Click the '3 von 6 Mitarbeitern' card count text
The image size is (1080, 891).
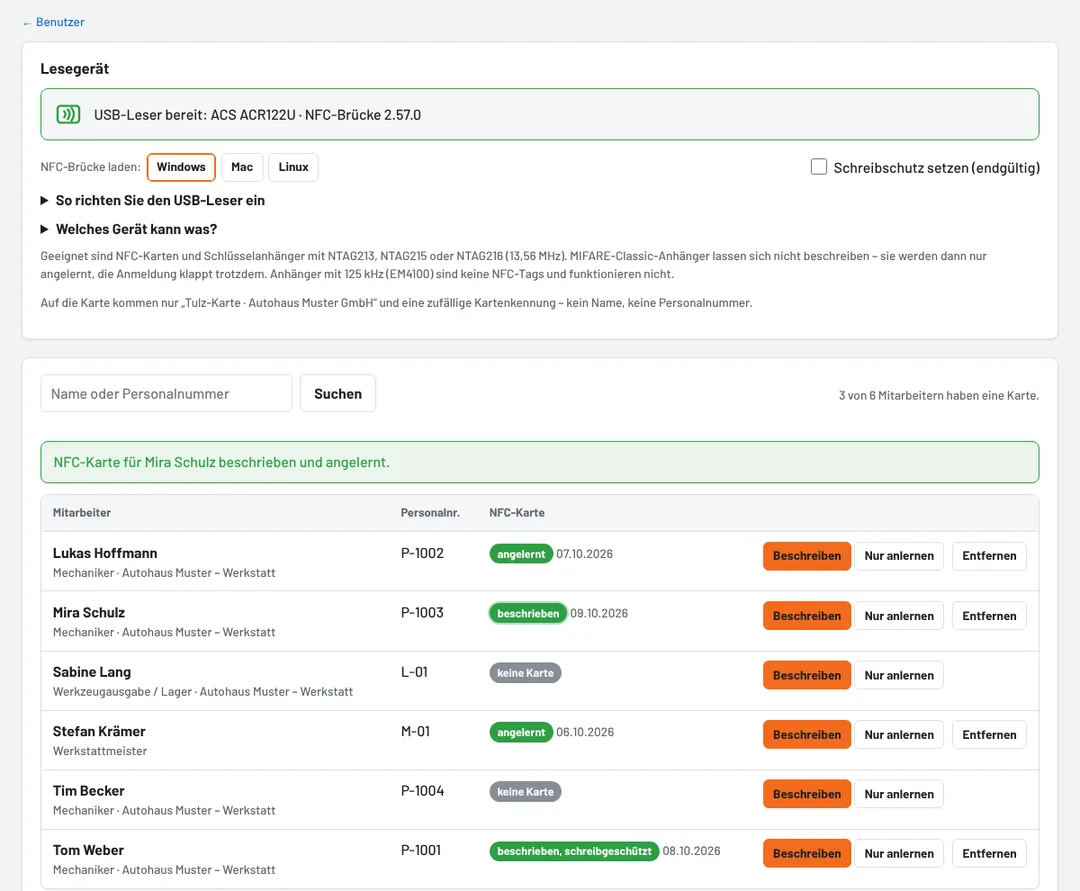pyautogui.click(x=939, y=395)
